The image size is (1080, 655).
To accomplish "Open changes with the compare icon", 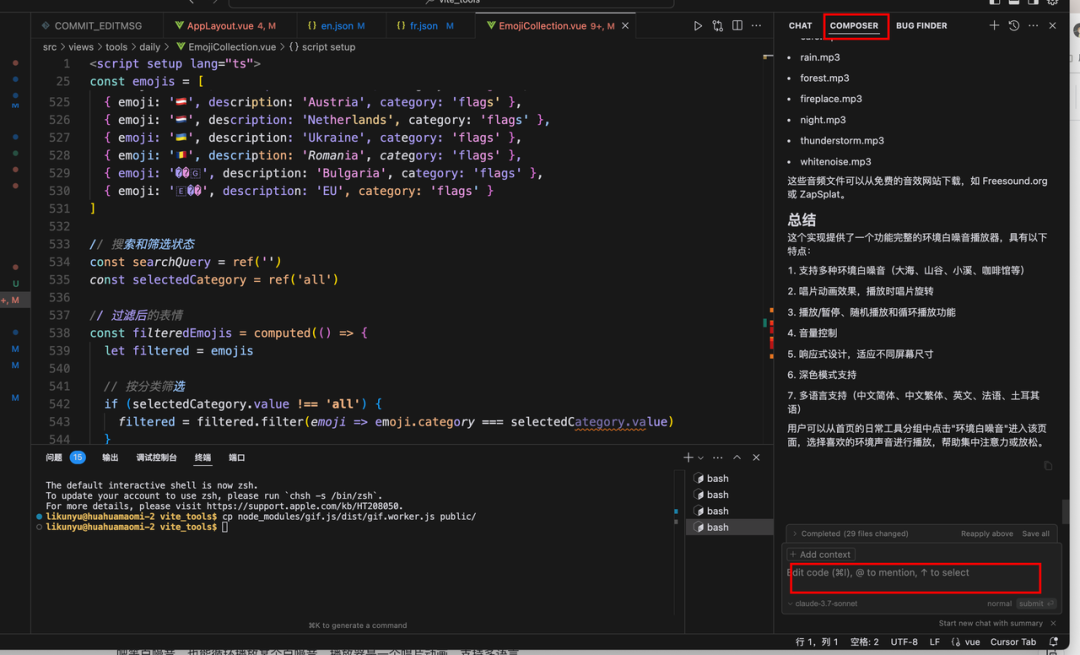I will click(718, 25).
